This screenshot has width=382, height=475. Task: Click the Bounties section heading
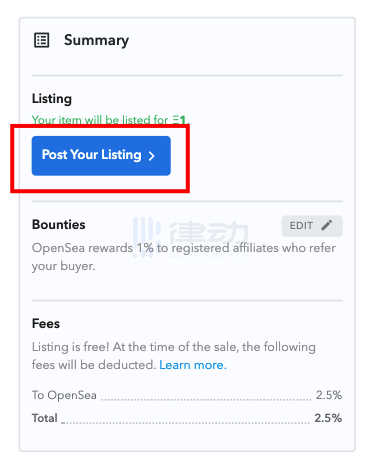click(x=59, y=225)
